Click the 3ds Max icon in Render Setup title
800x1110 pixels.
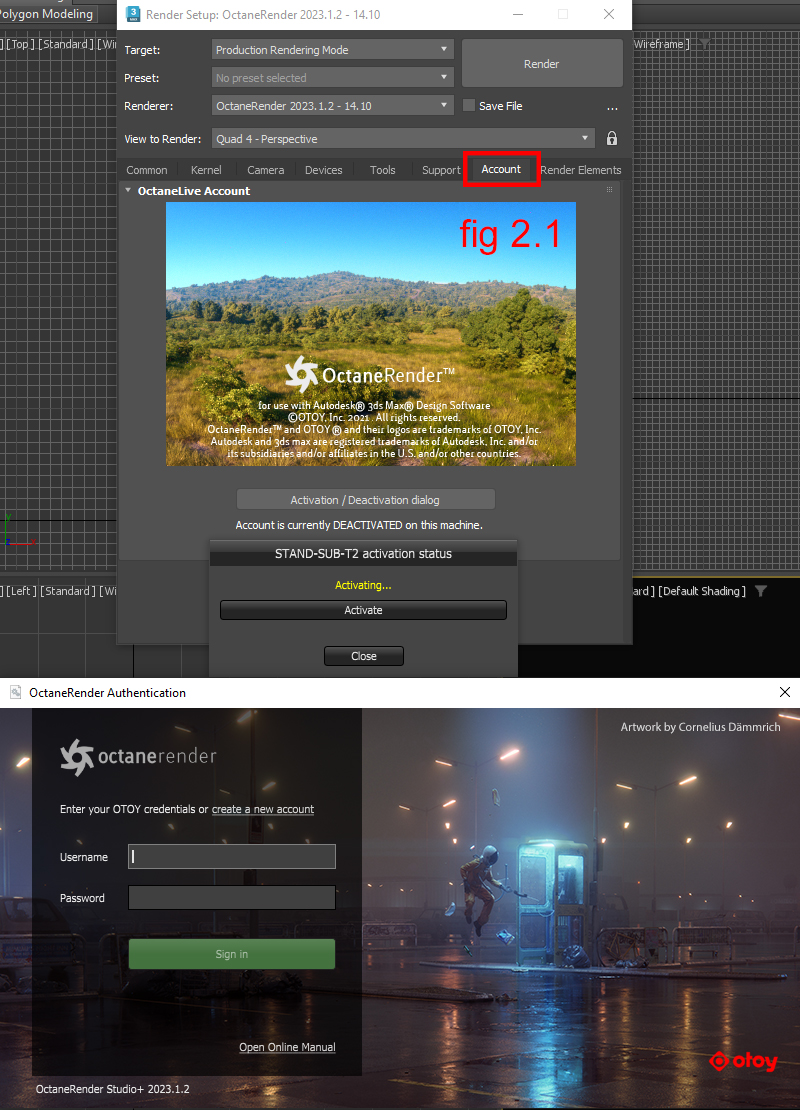[x=132, y=14]
